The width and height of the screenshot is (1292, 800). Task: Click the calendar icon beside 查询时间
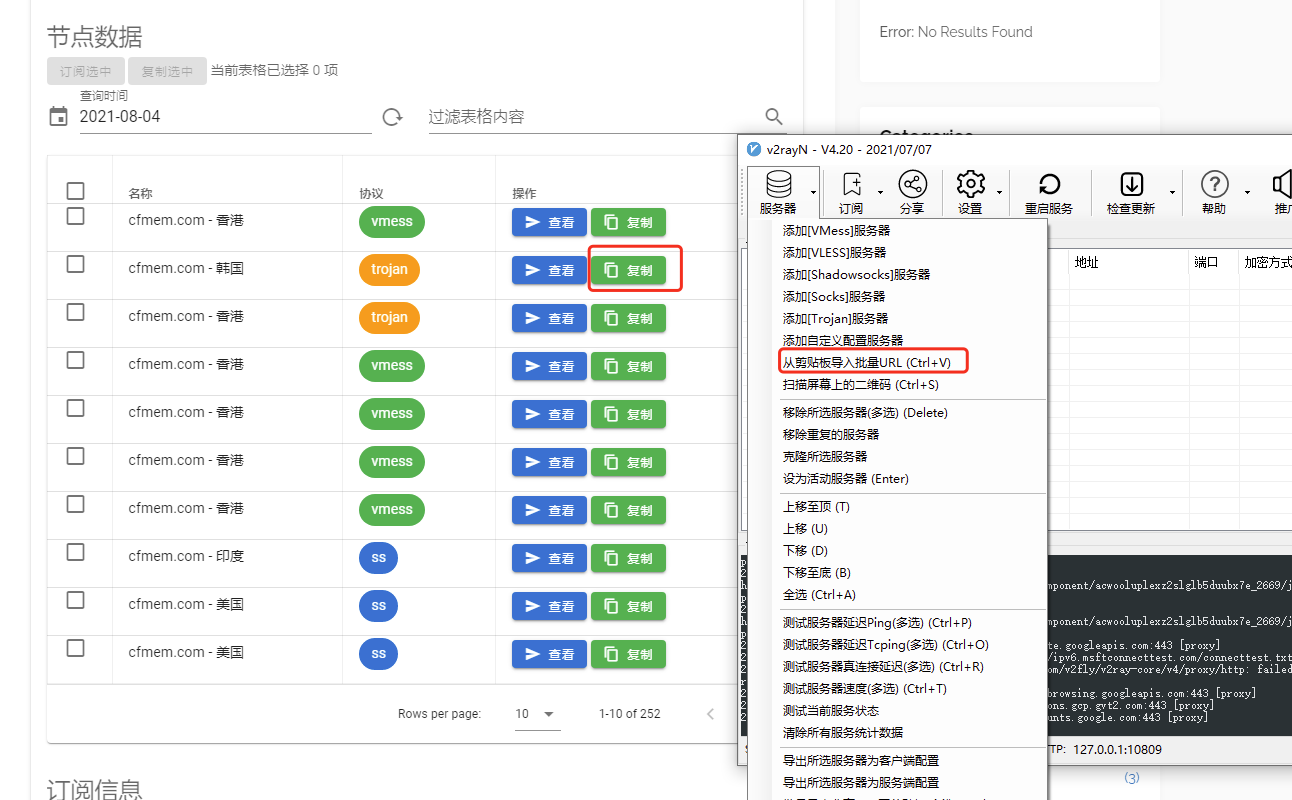[57, 117]
